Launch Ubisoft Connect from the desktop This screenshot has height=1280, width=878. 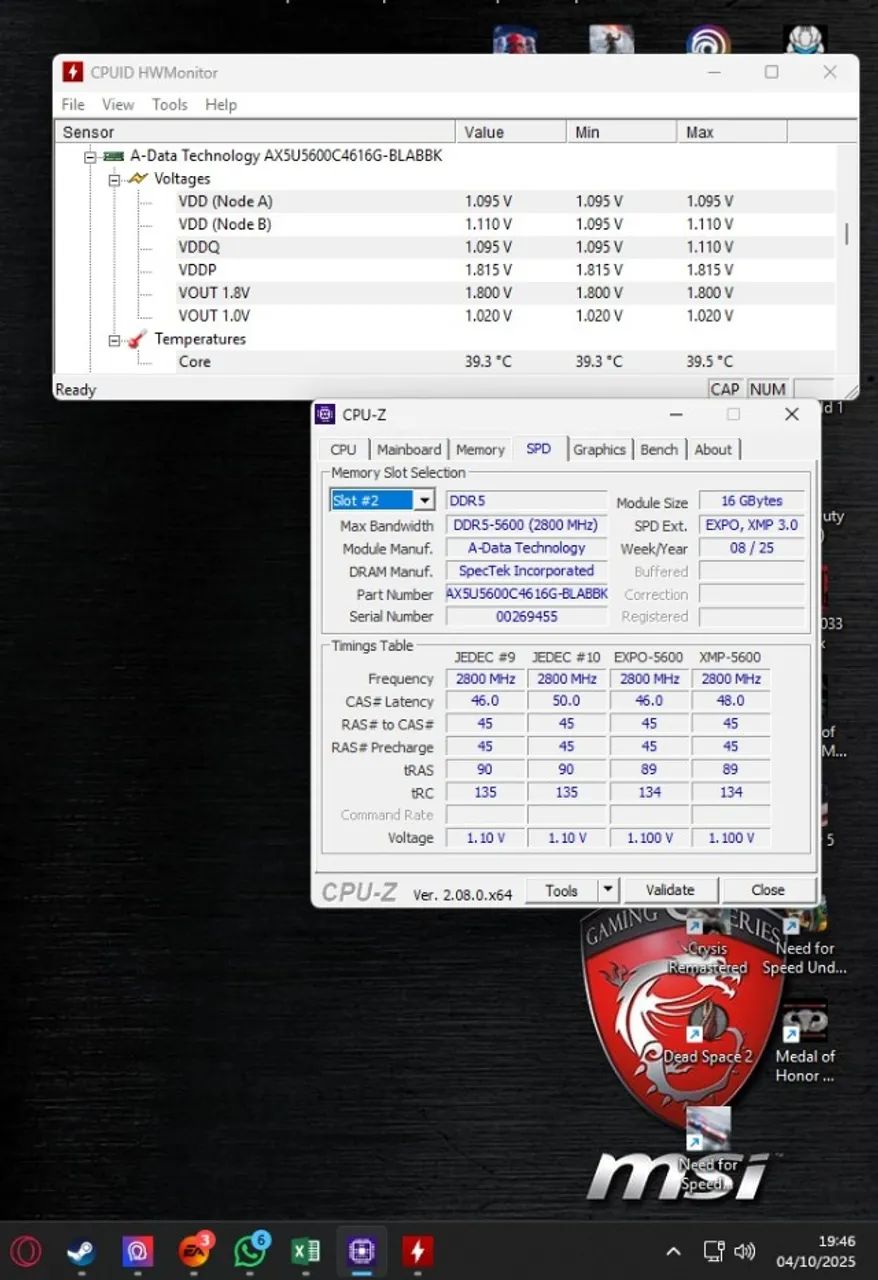coord(706,40)
